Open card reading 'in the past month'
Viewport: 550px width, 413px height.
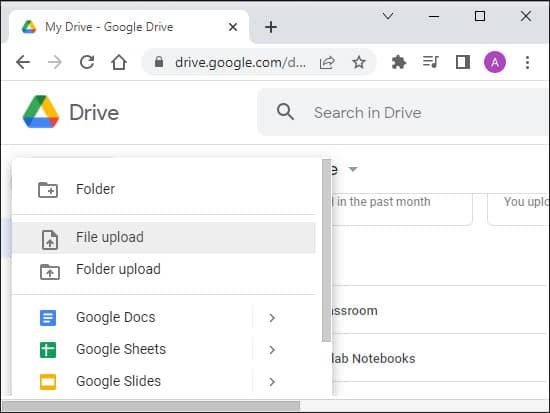(x=402, y=209)
